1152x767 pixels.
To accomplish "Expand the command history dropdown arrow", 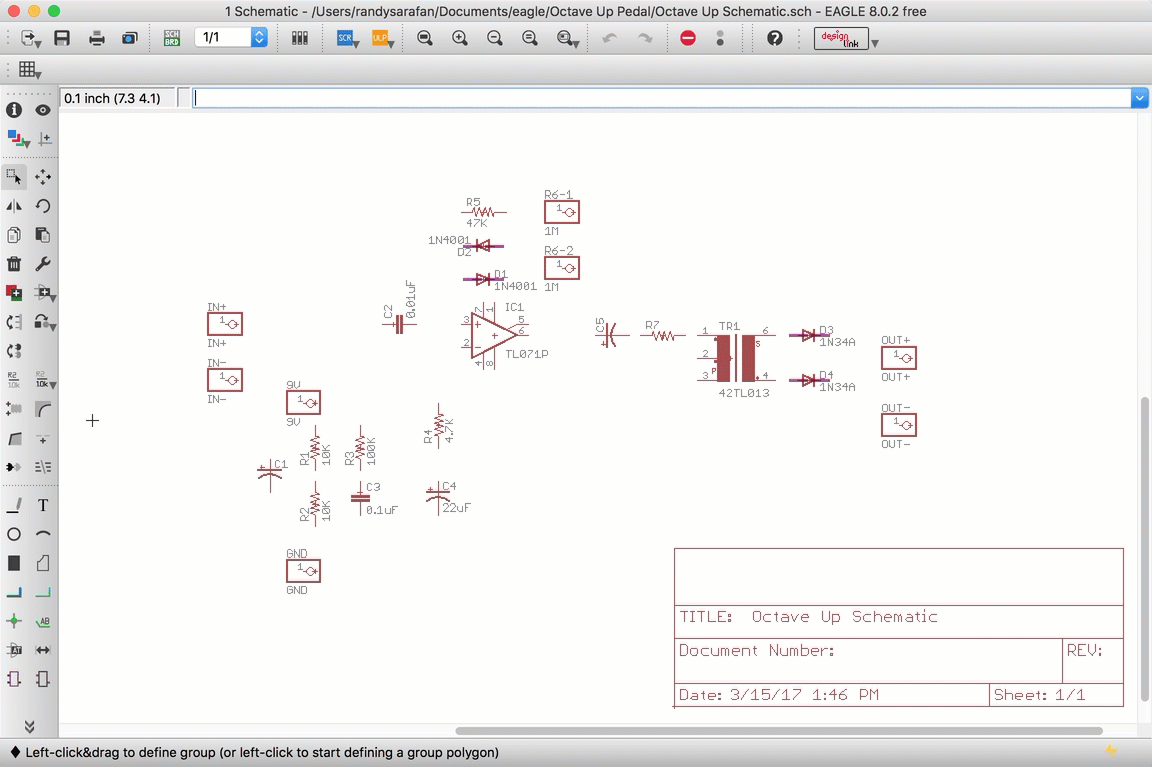I will [x=1140, y=98].
